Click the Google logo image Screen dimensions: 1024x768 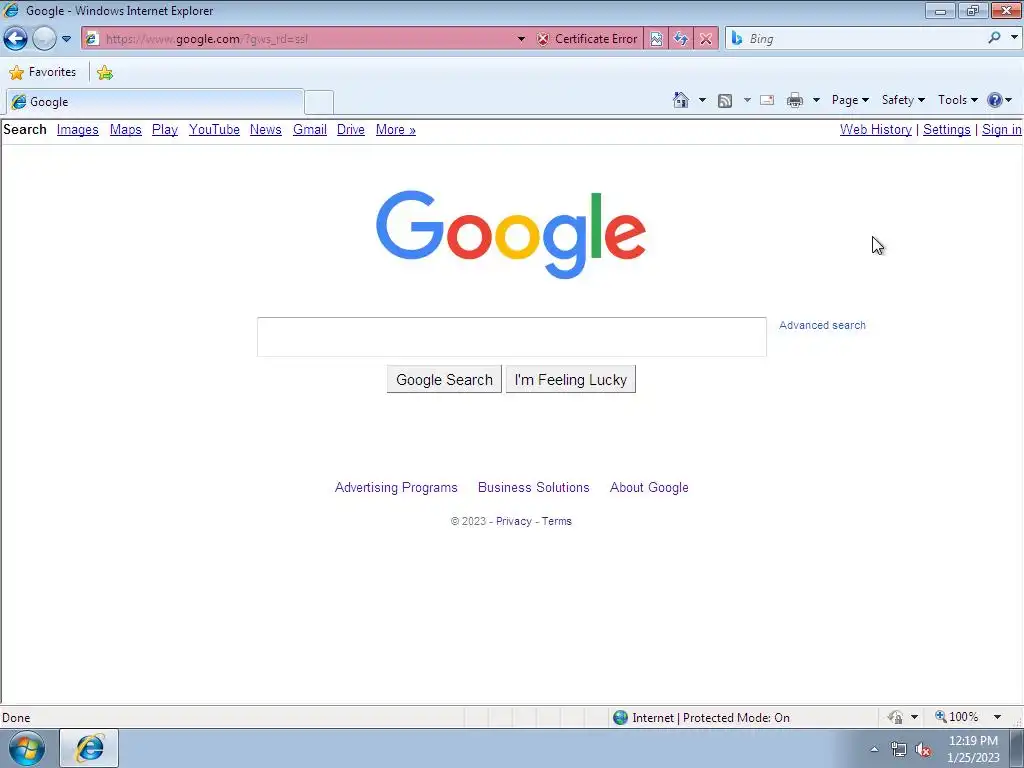coord(511,234)
